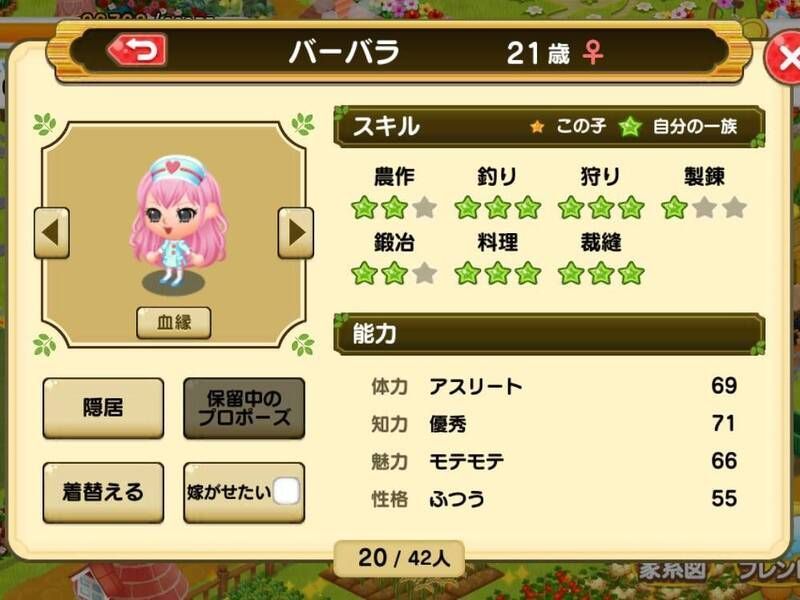
Task: Click the first star under 農作
Action: [364, 208]
